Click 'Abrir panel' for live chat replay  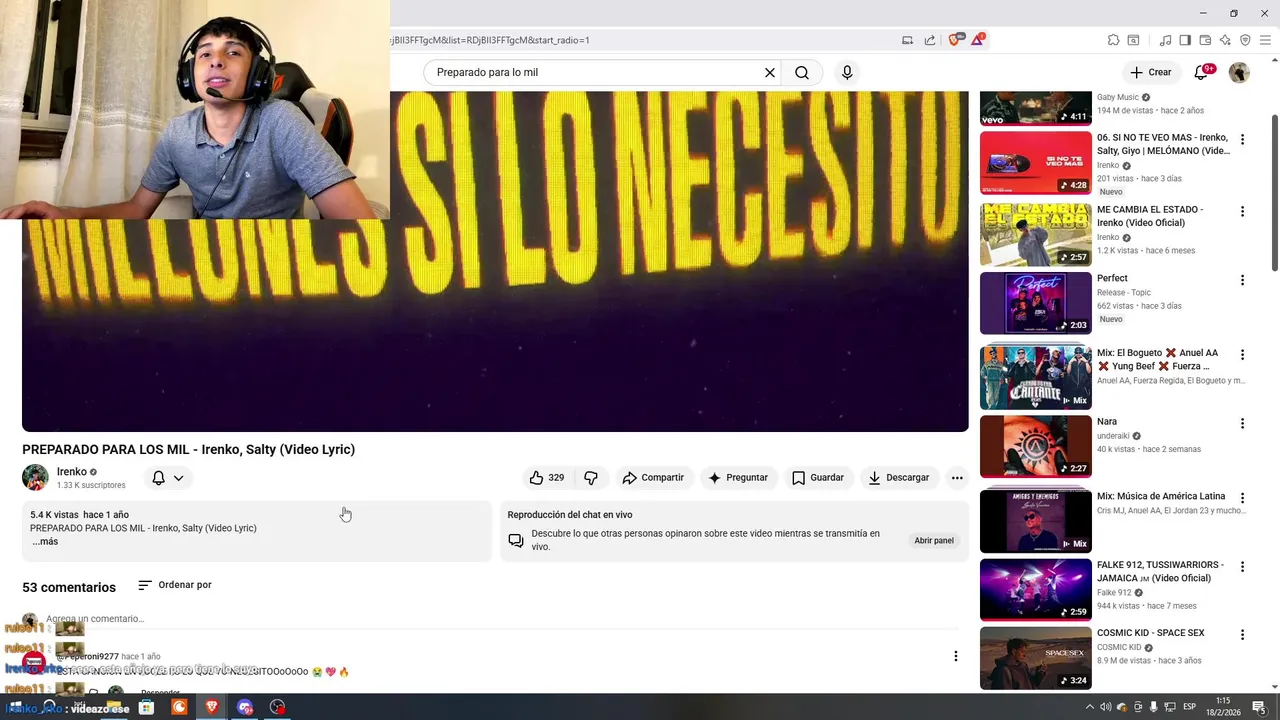[934, 541]
